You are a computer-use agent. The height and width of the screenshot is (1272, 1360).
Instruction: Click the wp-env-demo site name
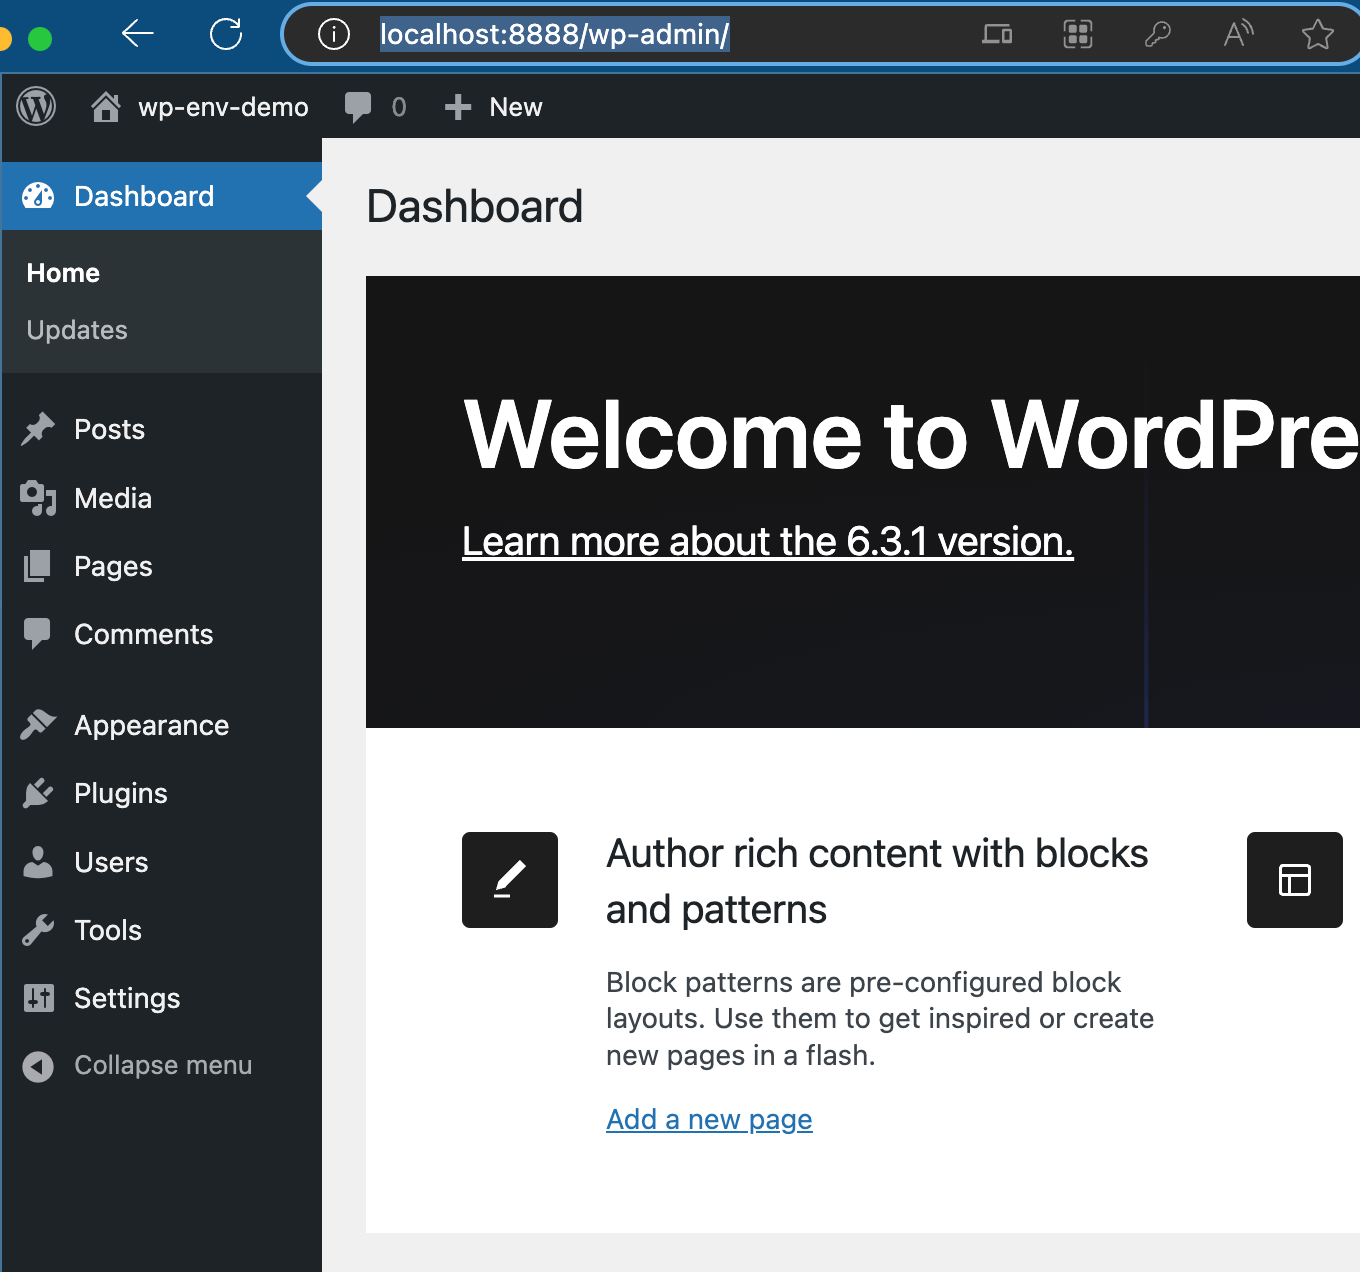223,107
